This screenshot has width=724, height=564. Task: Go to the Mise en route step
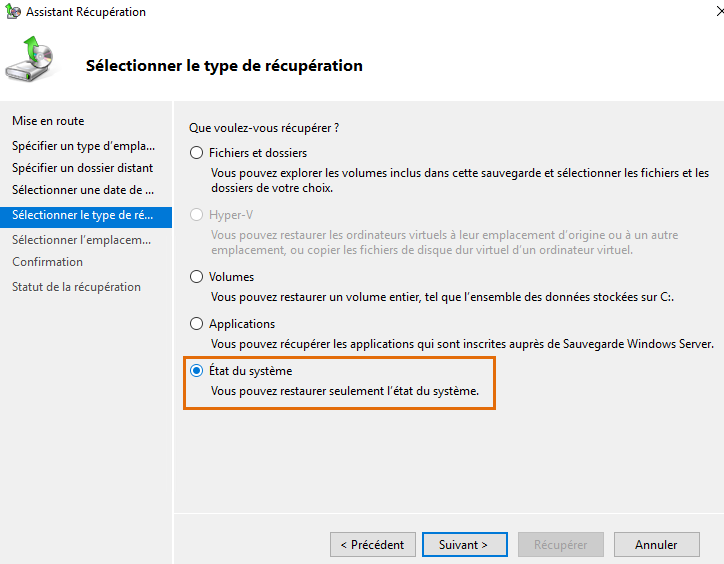(x=48, y=121)
